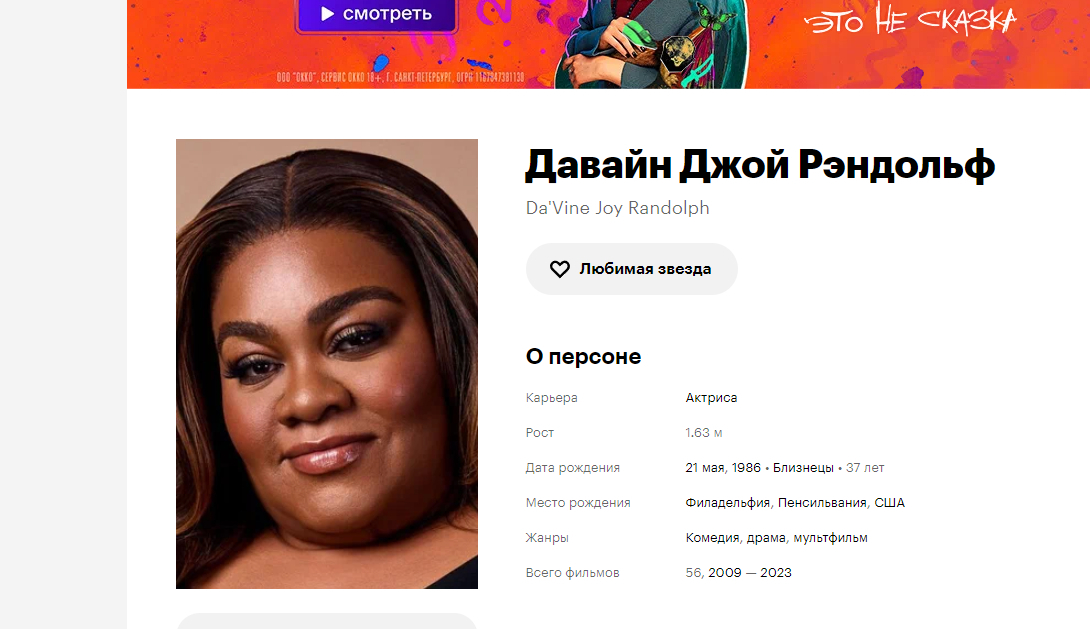
Task: Follow the Актриса career link
Action: click(x=711, y=398)
